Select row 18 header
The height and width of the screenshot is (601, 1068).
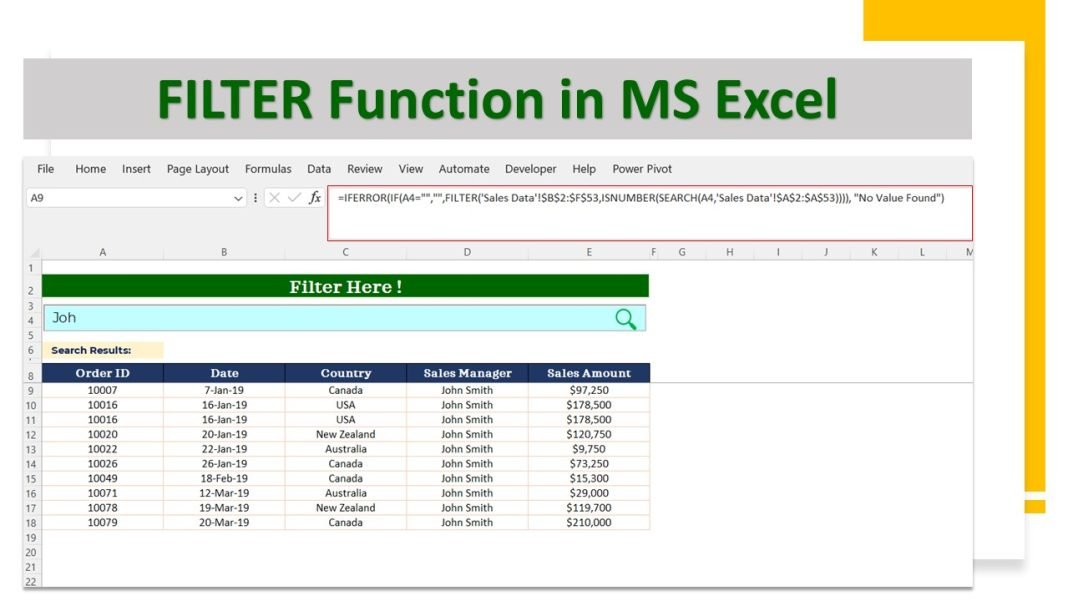point(31,523)
